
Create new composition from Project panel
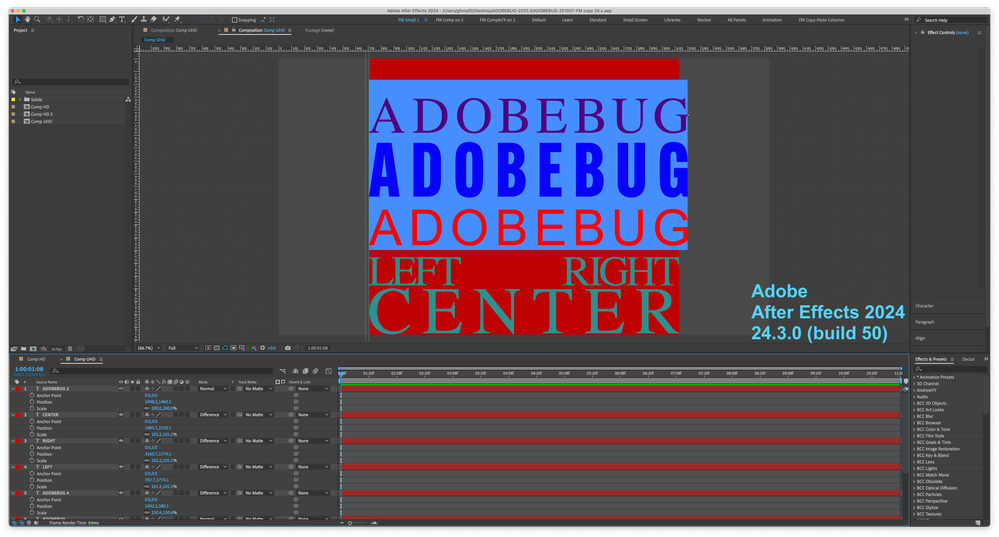[x=33, y=348]
